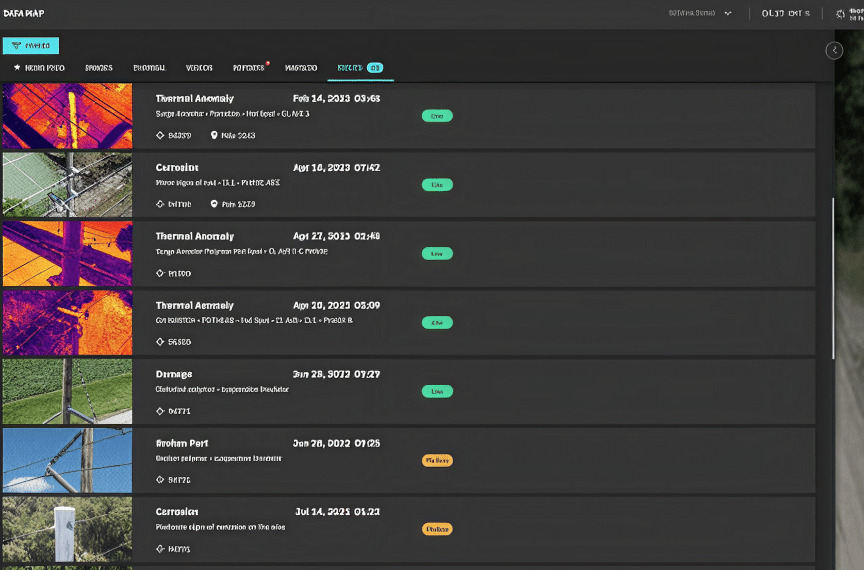Click the Data Map title in the header
This screenshot has width=864, height=570.
(24, 13)
